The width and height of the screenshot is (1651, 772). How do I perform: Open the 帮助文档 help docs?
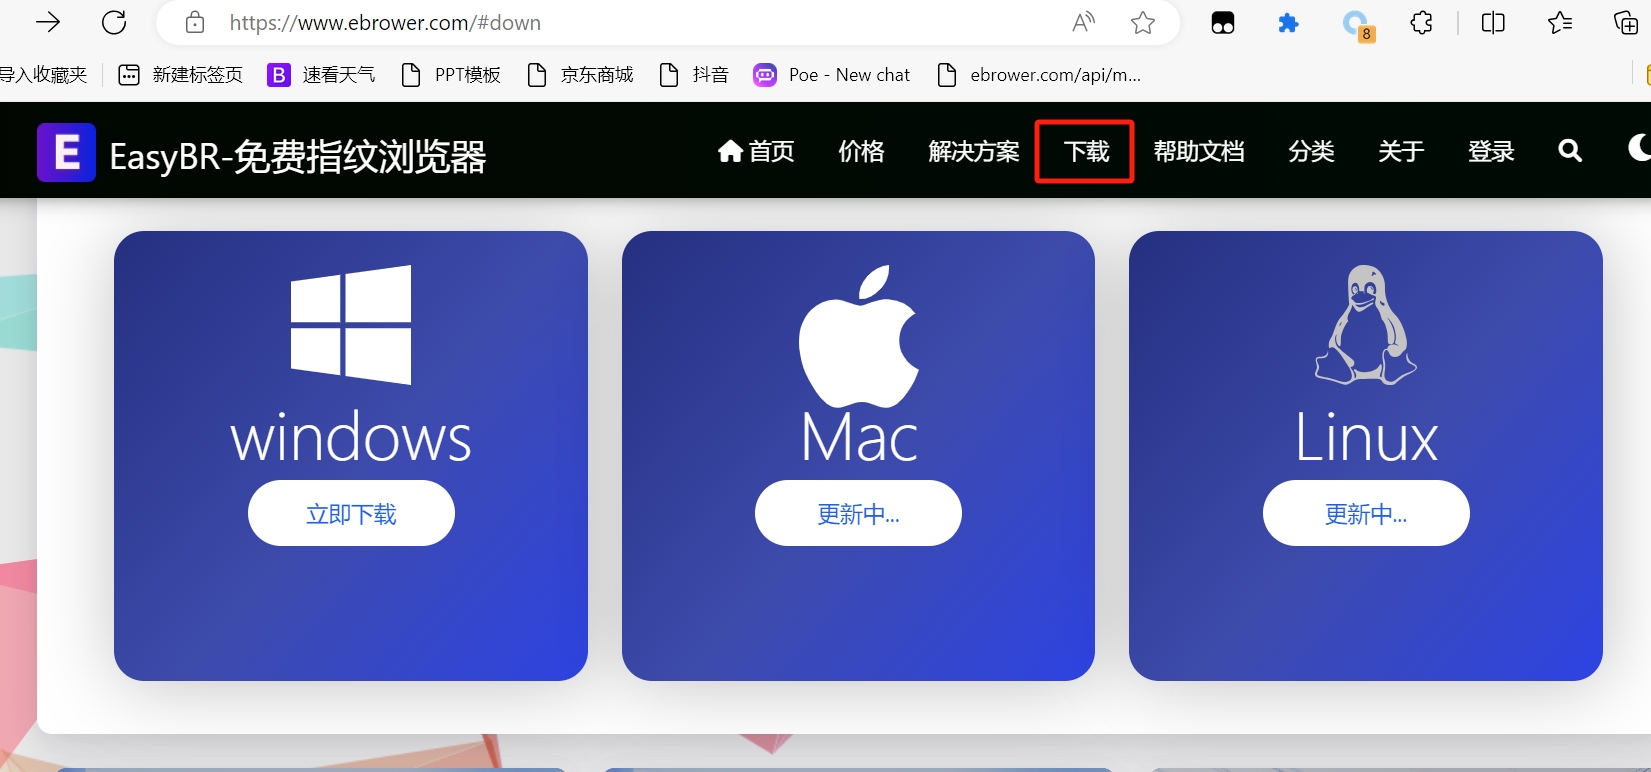coord(1199,151)
